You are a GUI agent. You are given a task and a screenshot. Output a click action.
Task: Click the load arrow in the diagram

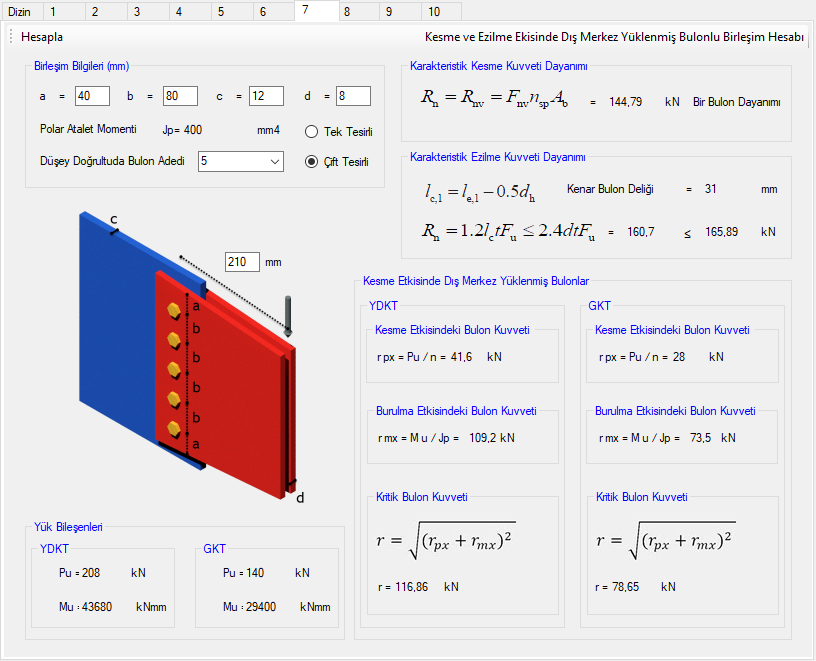click(x=288, y=316)
